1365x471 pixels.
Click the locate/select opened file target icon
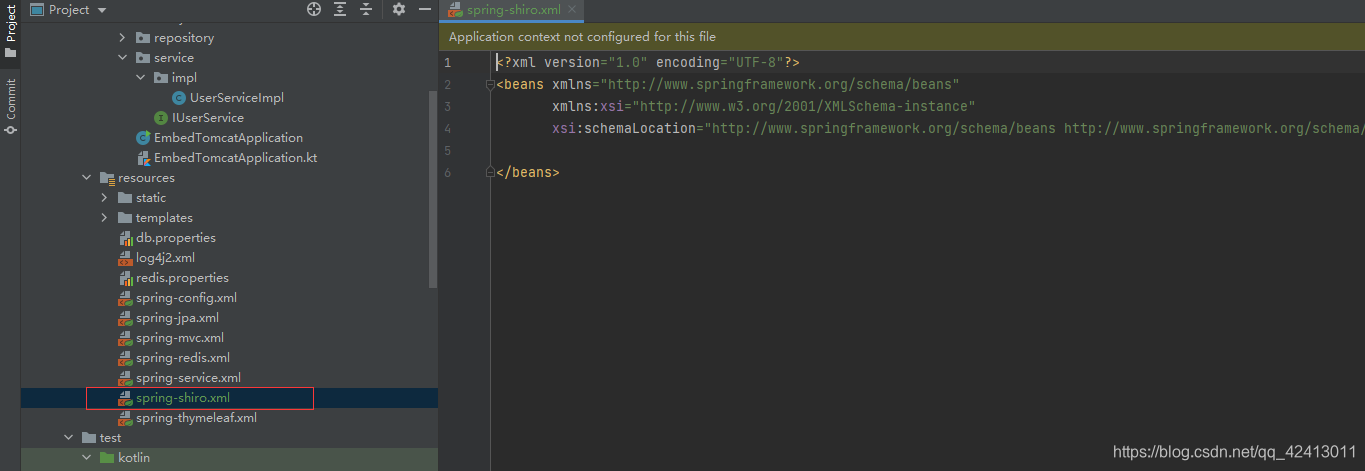[x=314, y=9]
